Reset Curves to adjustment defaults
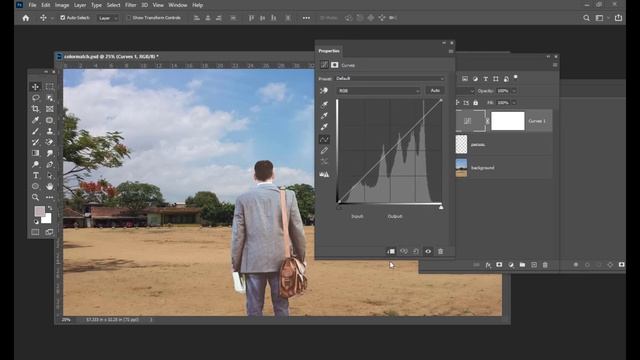Image resolution: width=640 pixels, height=360 pixels. pos(416,251)
